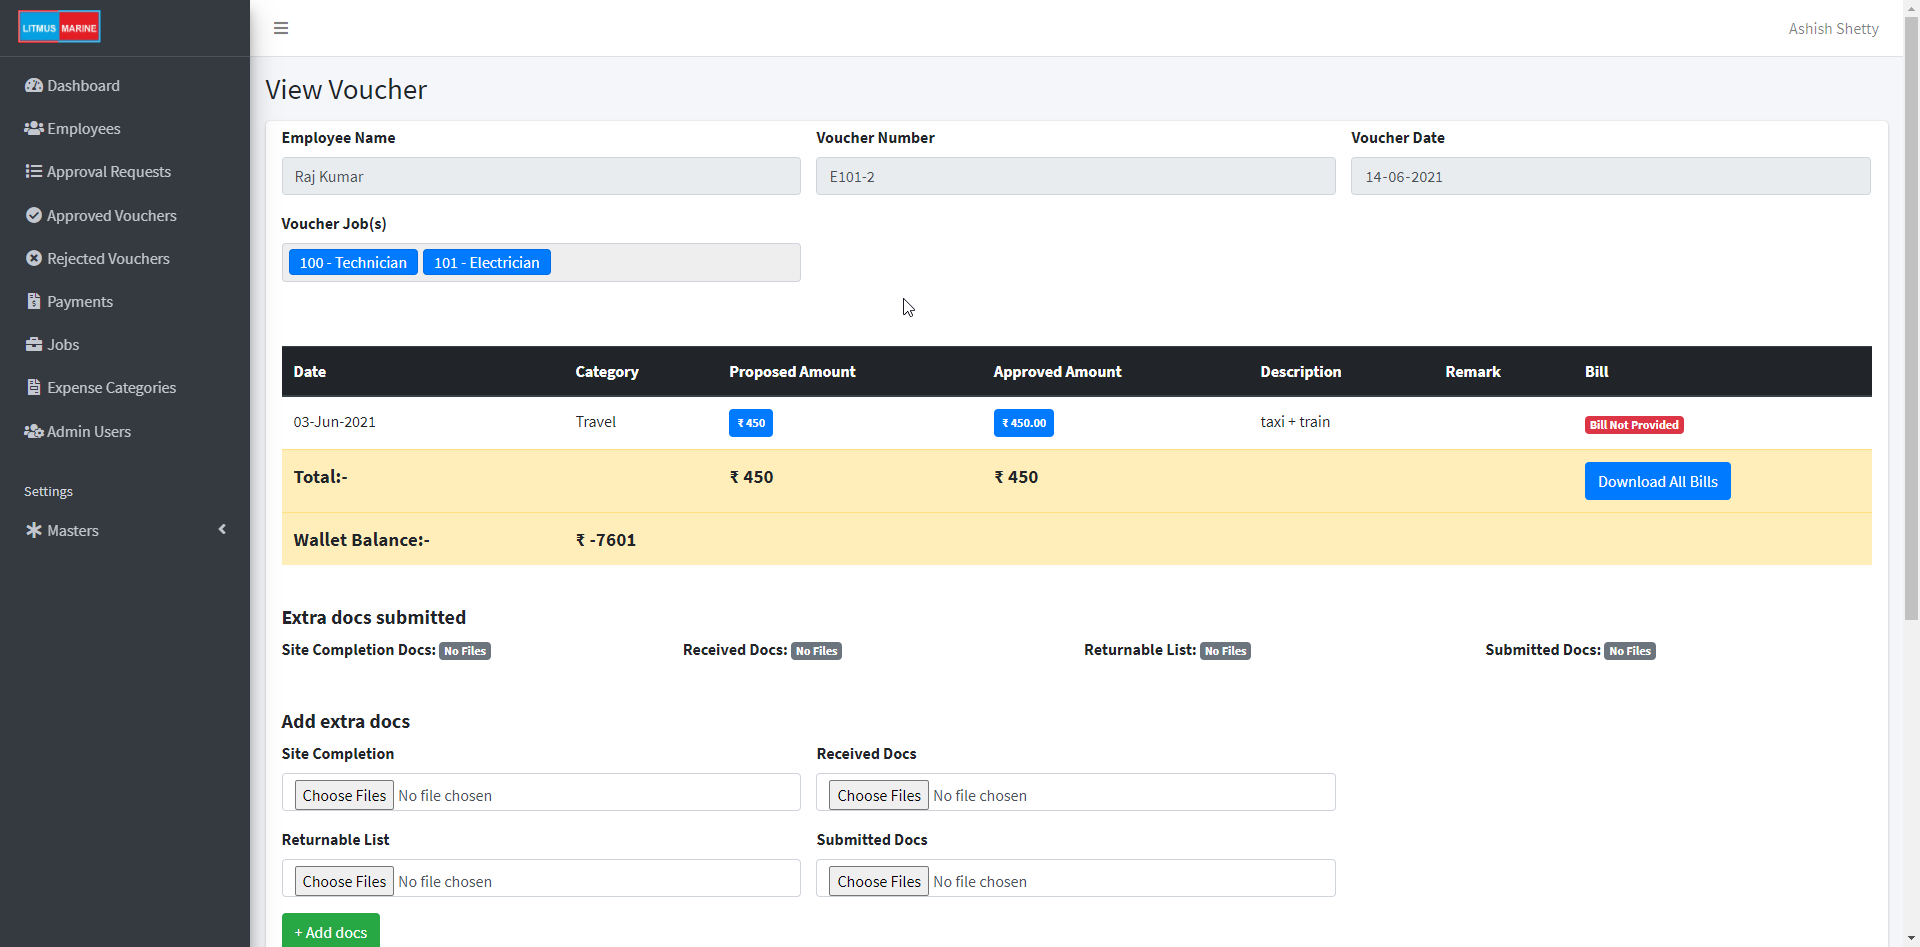Click the Approval Requests list icon
Screen dimensions: 1920x947
[x=34, y=172]
